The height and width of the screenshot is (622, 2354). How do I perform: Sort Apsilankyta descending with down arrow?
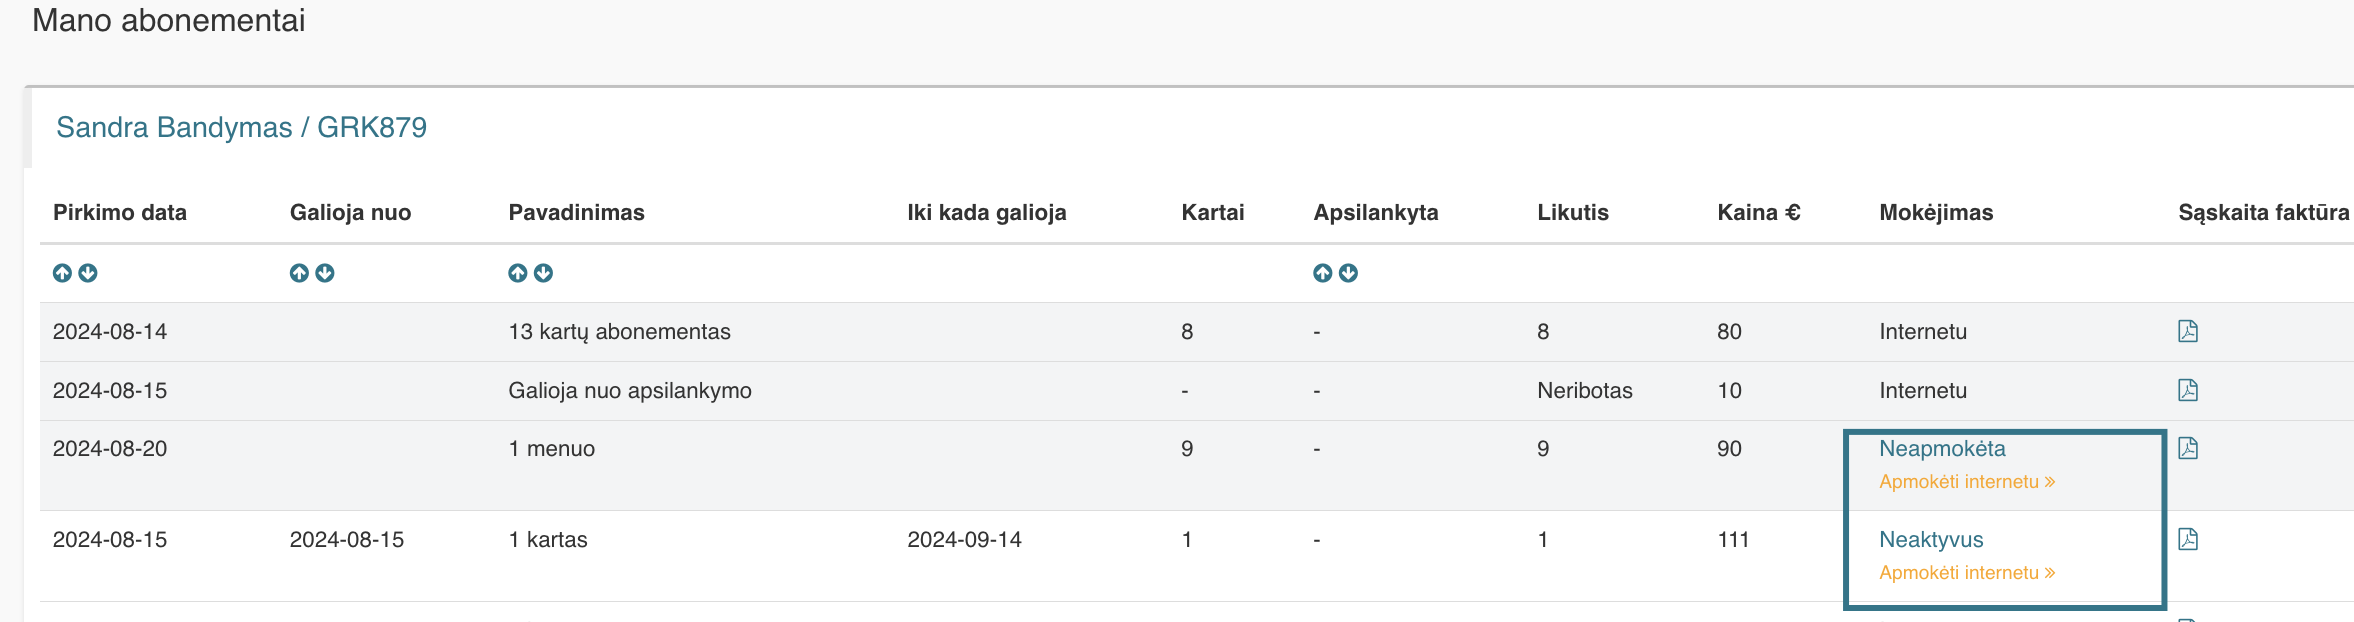(1348, 273)
